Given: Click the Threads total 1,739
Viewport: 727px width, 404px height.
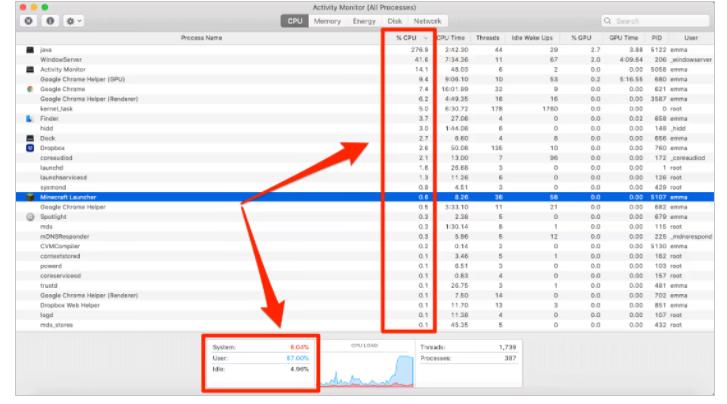Looking at the screenshot, I should tap(507, 347).
